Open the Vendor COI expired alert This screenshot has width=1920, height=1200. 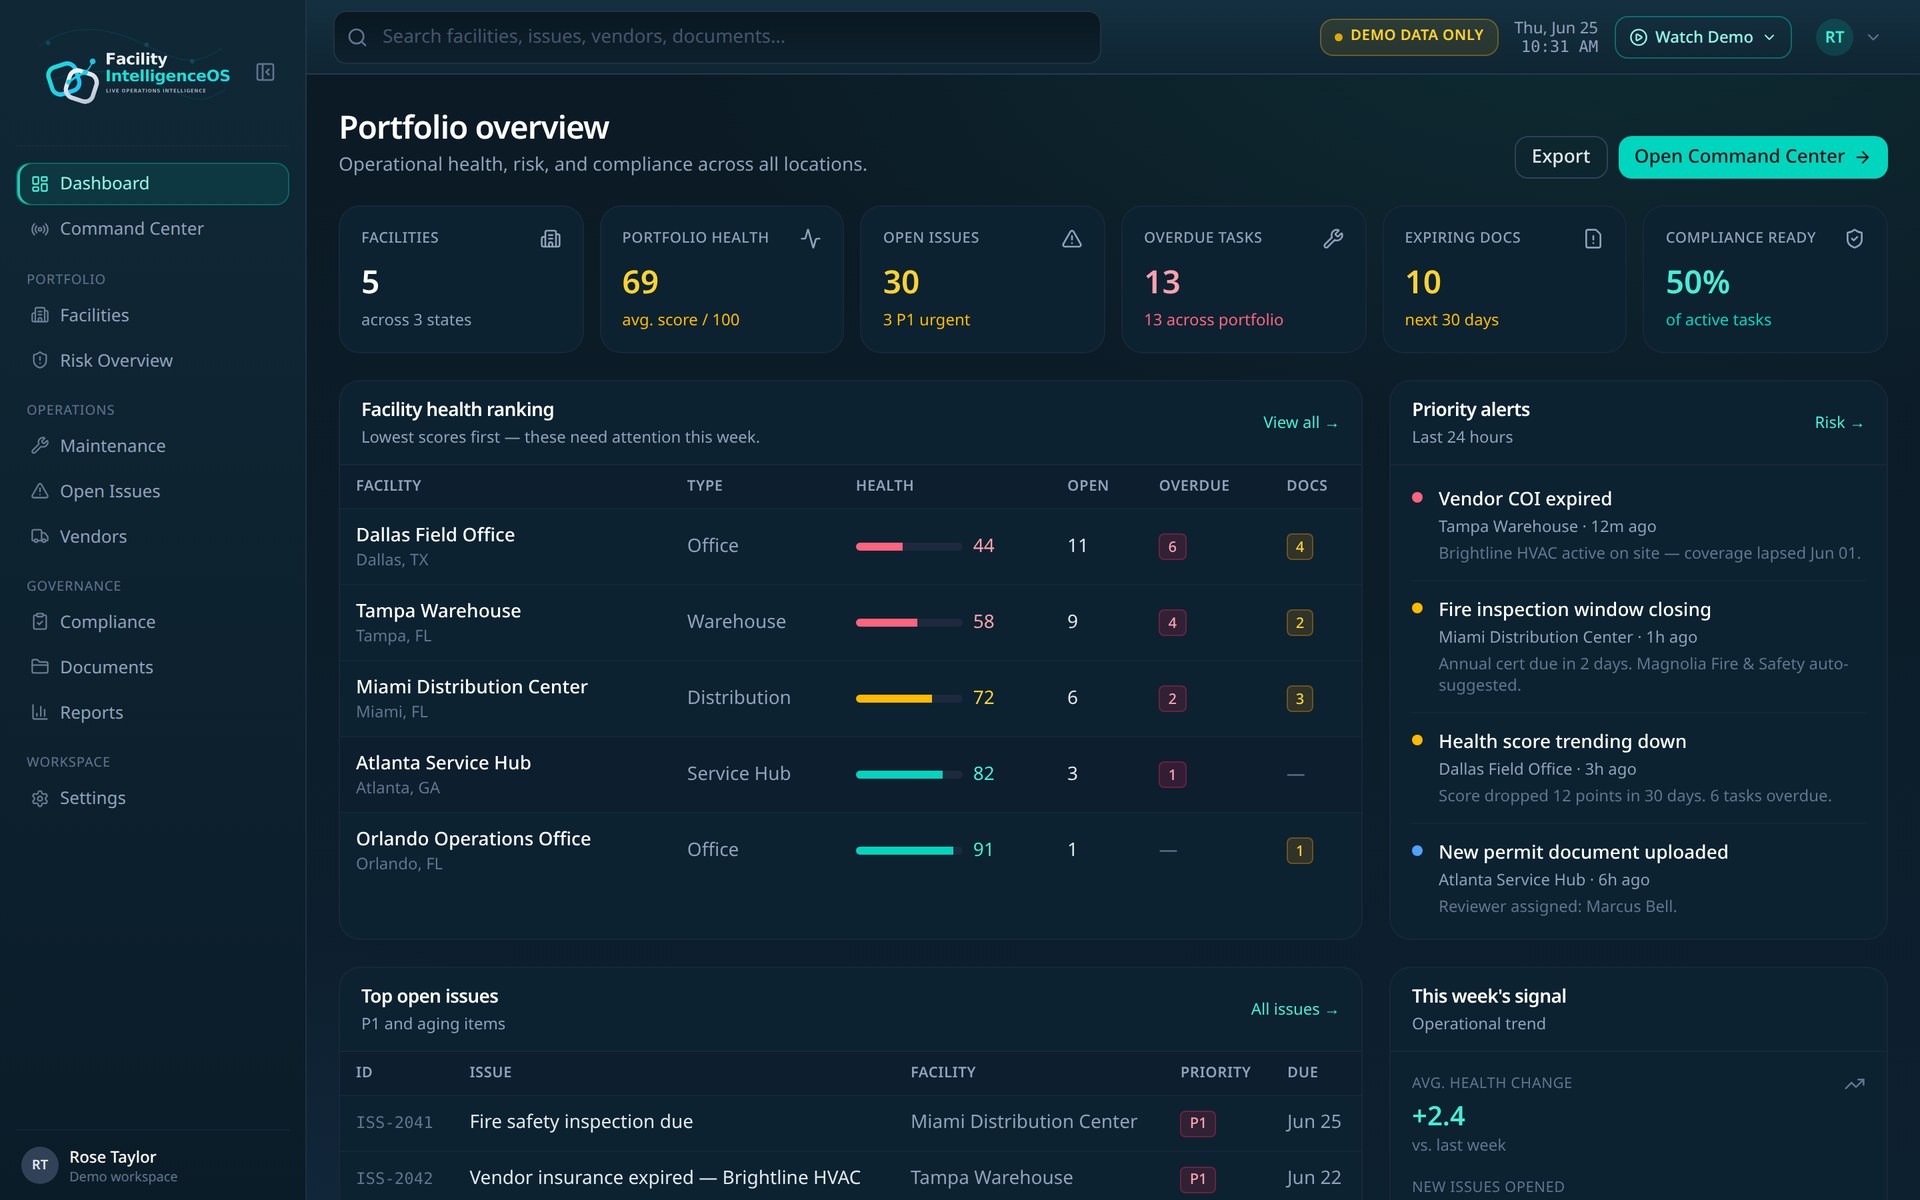click(1638, 525)
